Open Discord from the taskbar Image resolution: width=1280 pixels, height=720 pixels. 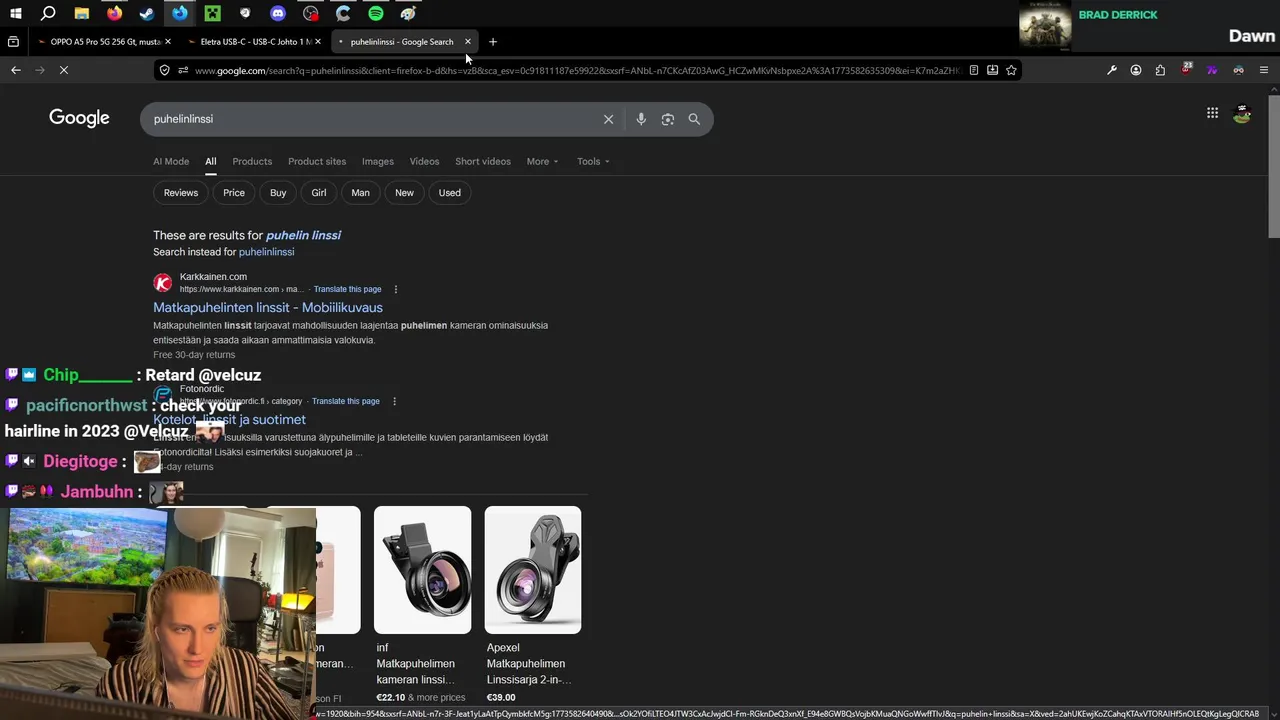[x=278, y=13]
